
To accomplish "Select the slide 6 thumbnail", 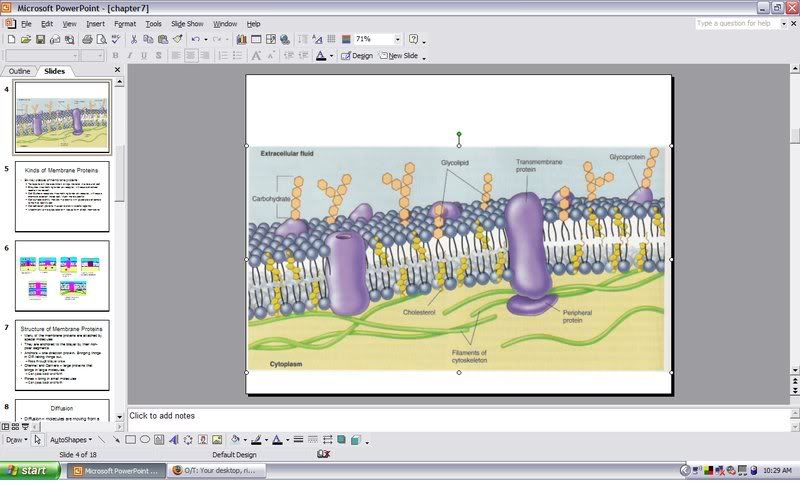I will [62, 275].
